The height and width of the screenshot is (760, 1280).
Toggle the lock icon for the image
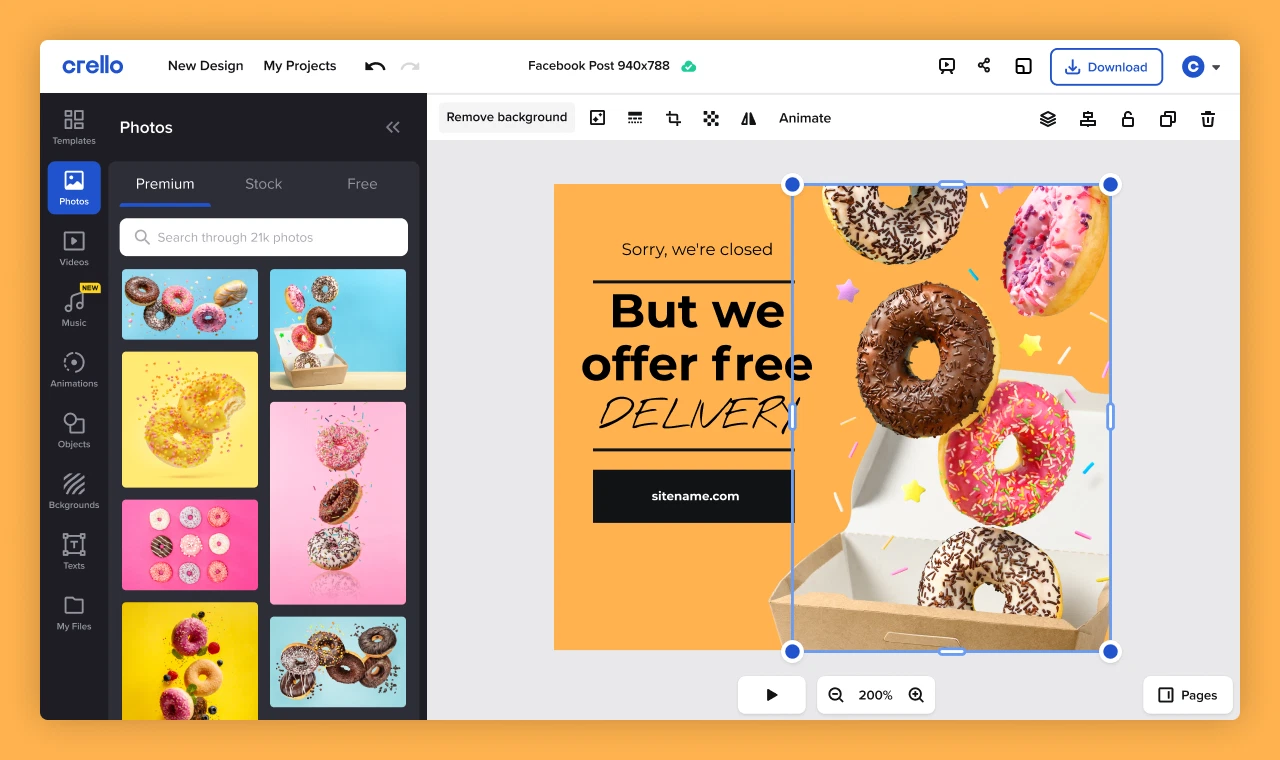pyautogui.click(x=1128, y=119)
